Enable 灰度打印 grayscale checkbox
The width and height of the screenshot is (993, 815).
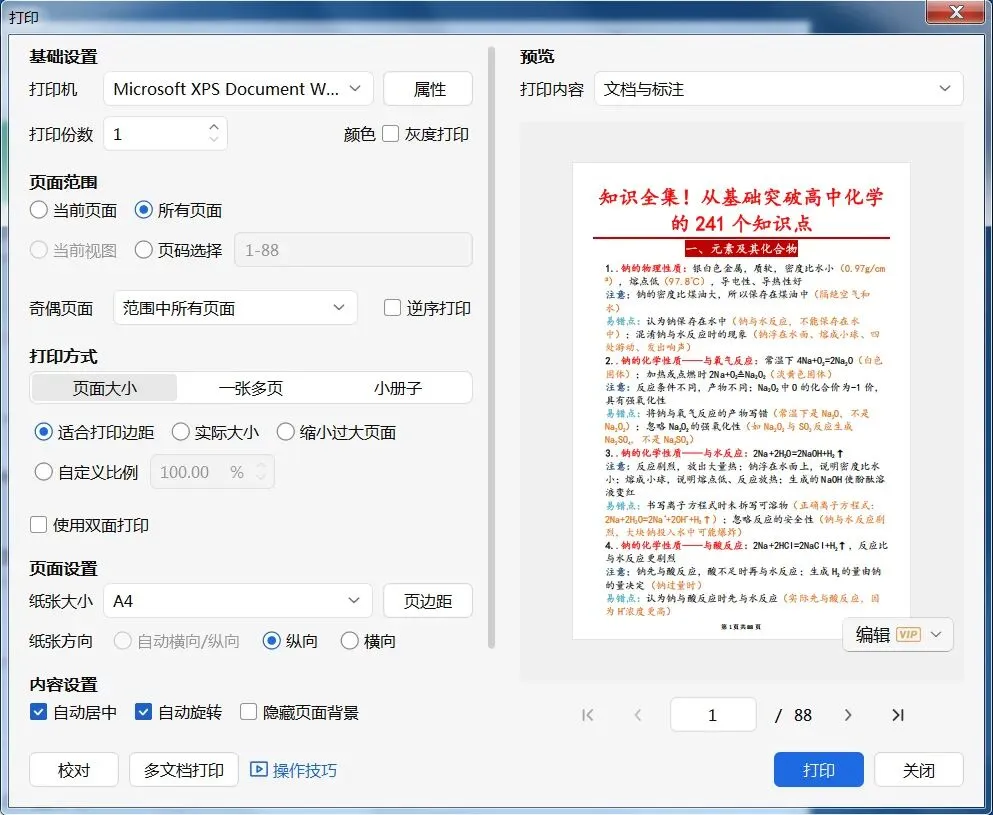[391, 134]
